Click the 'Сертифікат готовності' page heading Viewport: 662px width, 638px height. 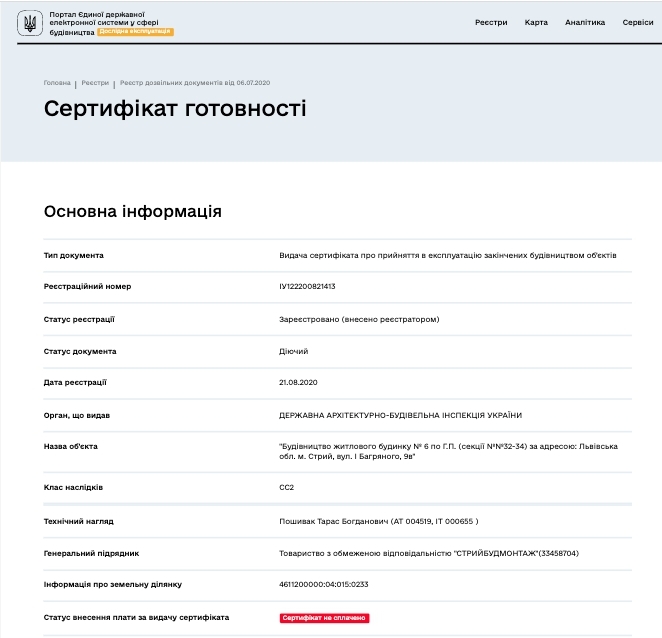point(175,109)
